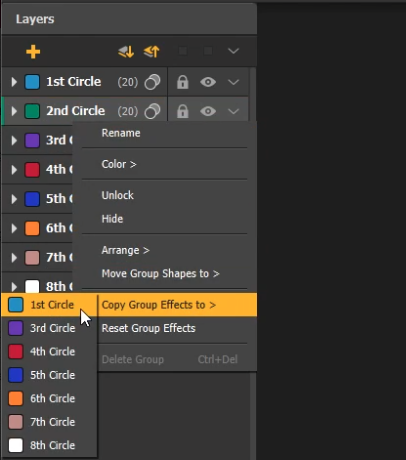406x460 pixels.
Task: Expand the 4th Circle group
Action: coord(14,170)
